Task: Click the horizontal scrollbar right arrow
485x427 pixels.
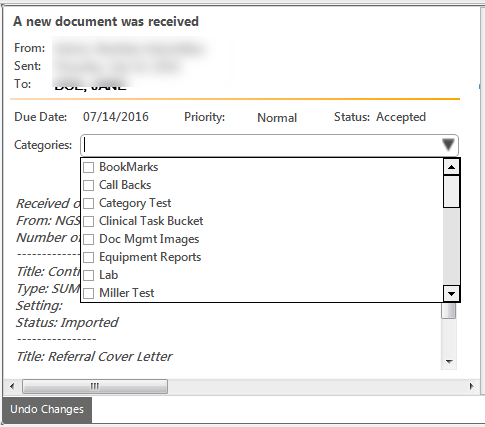Action: pos(471,387)
